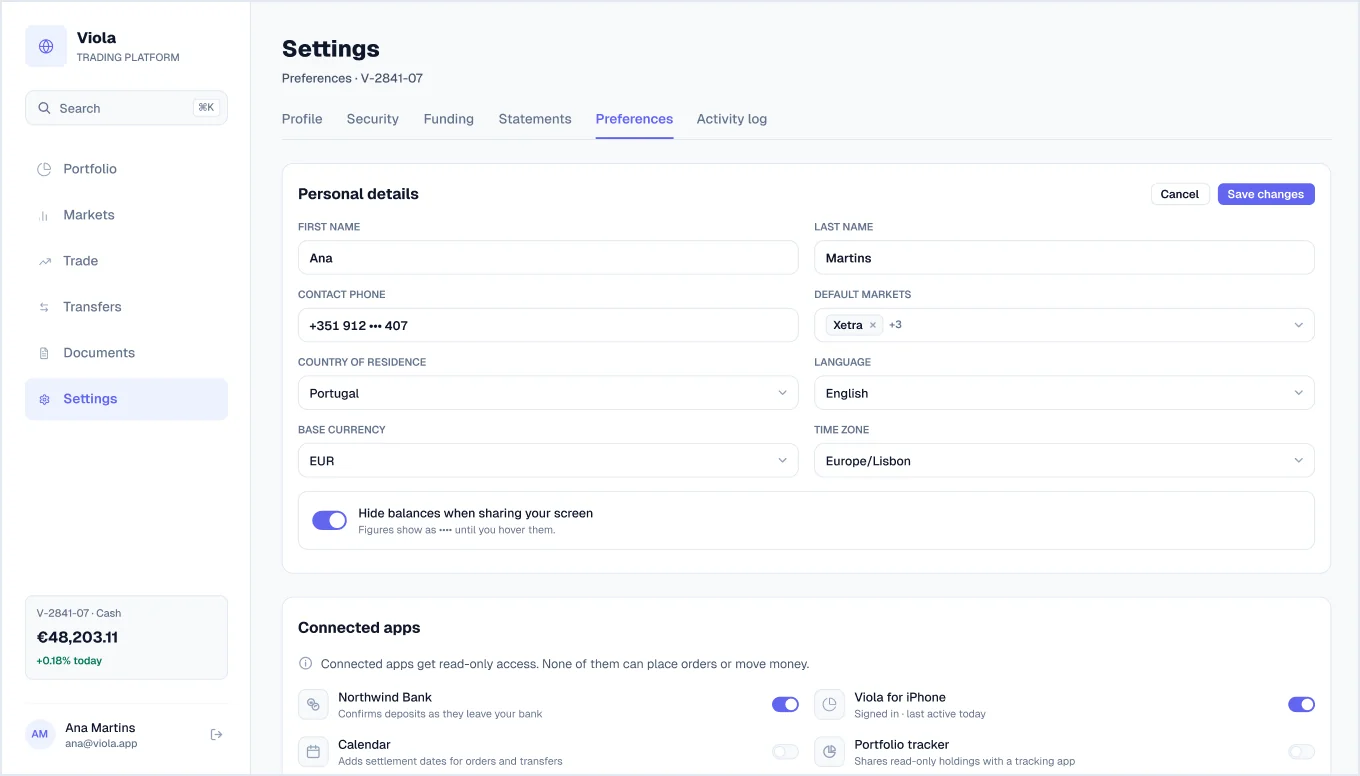Switch to the Profile tab
1360x776 pixels.
(x=302, y=119)
